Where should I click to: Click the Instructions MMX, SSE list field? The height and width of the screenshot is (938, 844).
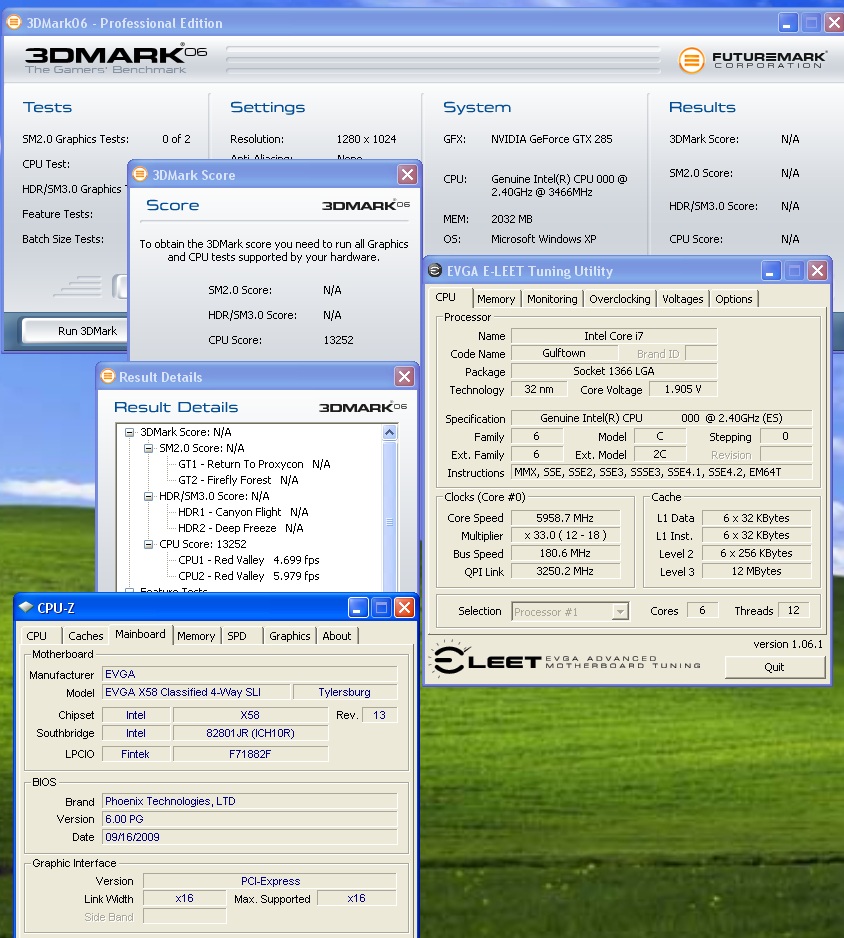(662, 472)
